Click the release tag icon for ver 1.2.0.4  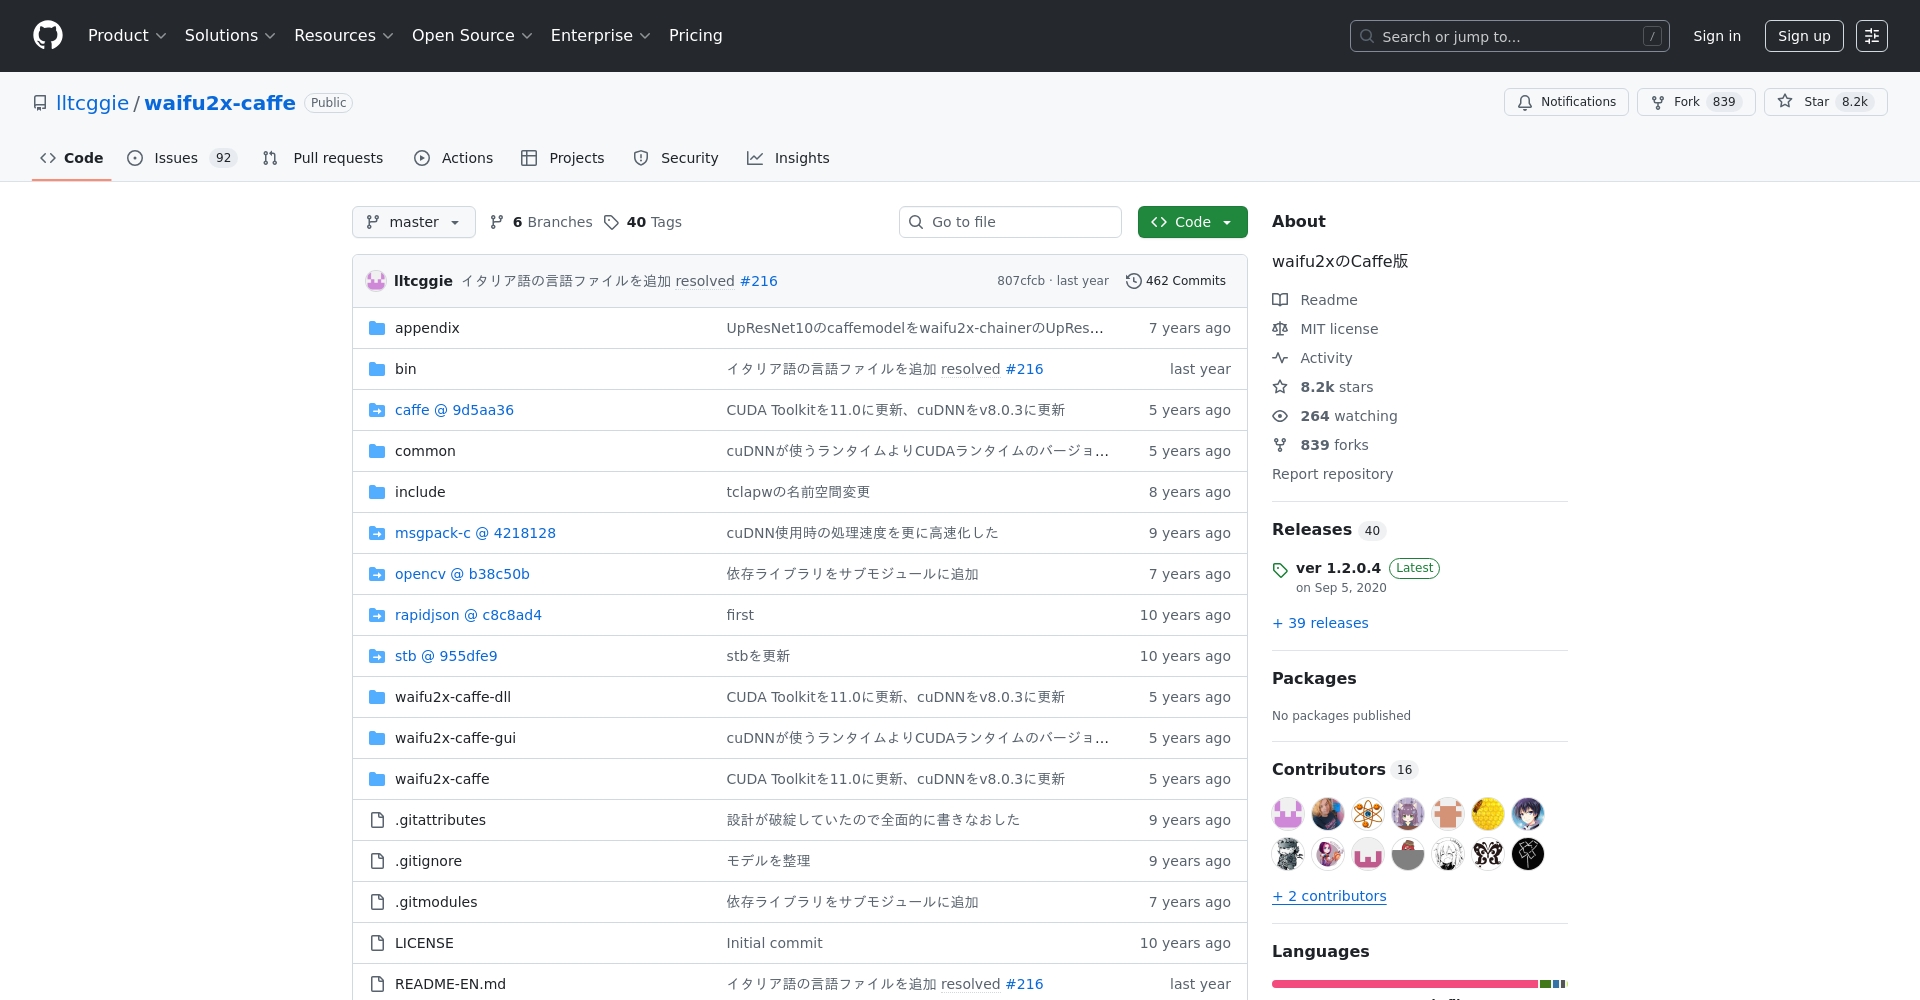coord(1280,570)
